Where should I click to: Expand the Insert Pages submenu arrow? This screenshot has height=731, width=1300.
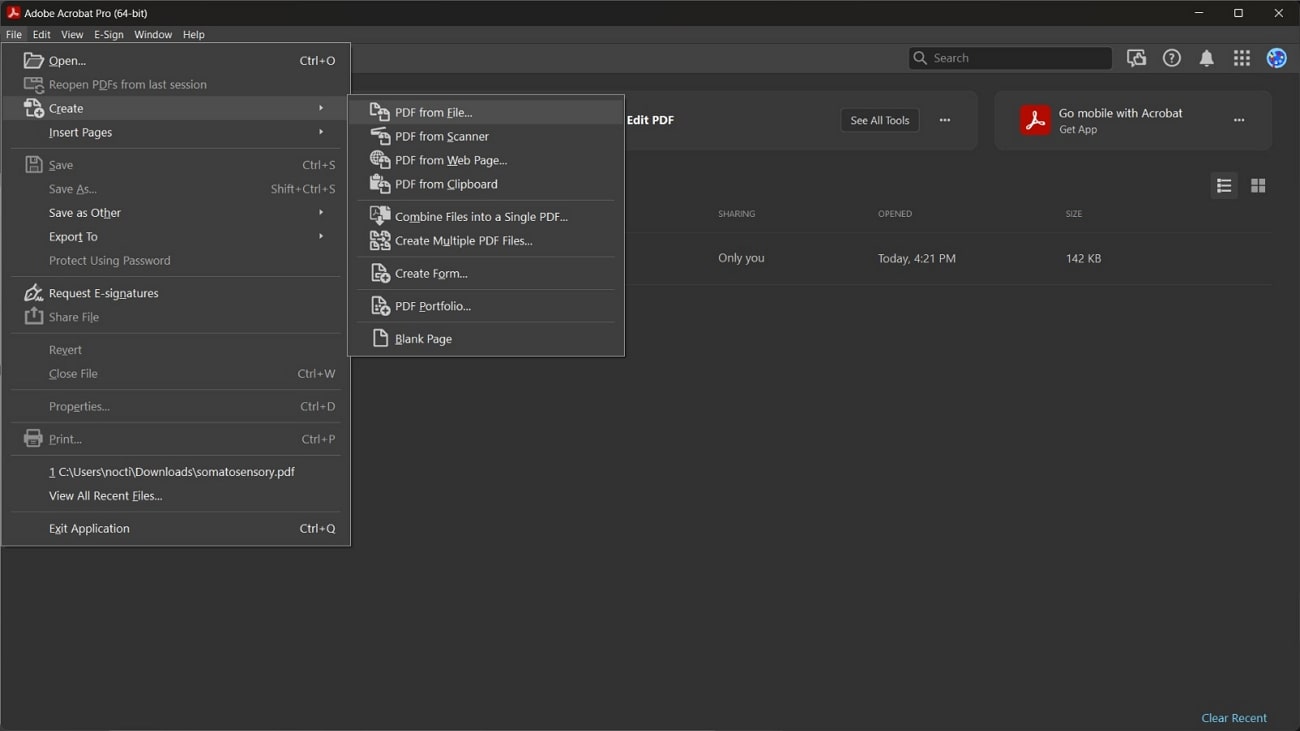tap(321, 132)
